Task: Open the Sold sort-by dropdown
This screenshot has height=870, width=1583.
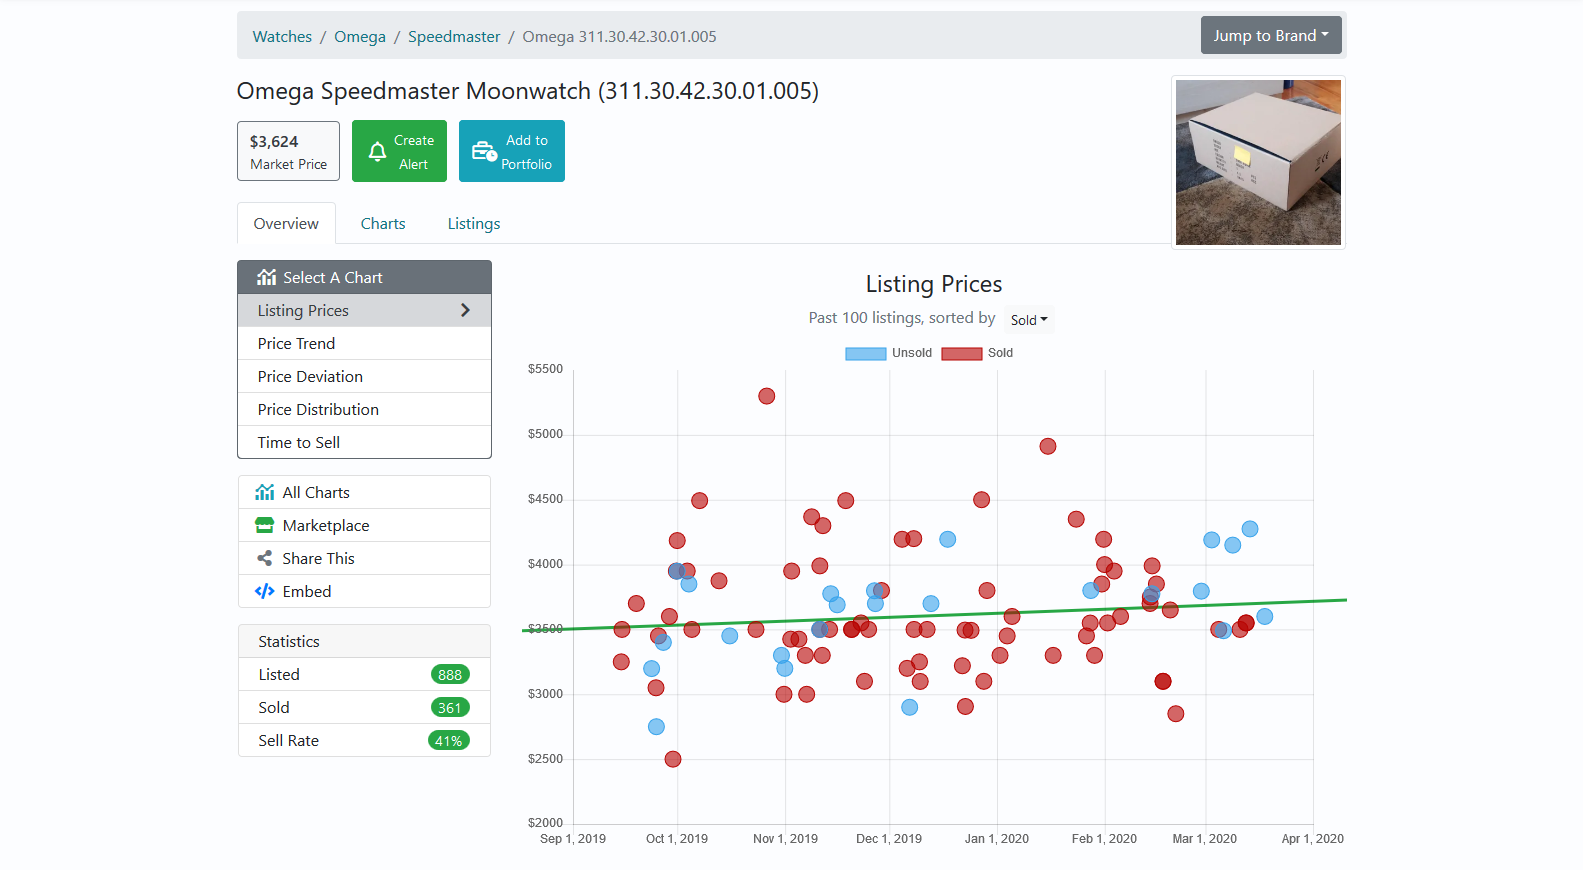Action: click(x=1029, y=320)
